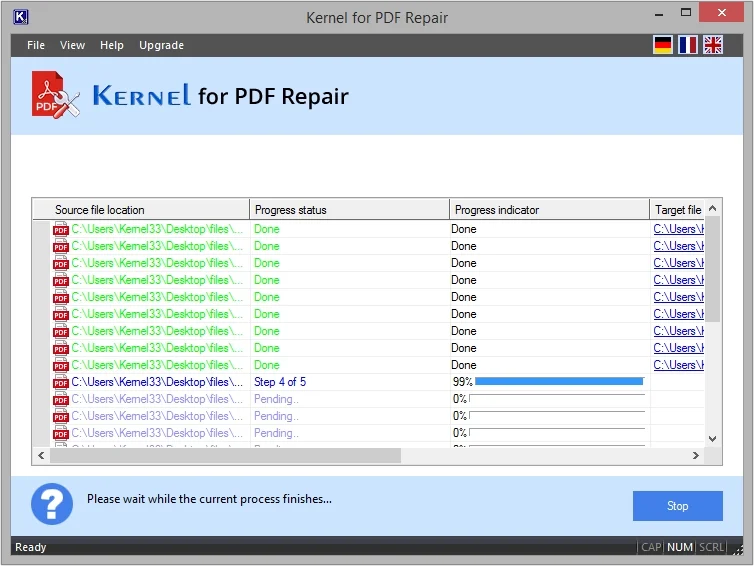
Task: Click the progress bar of the first Pending row
Action: coord(557,399)
